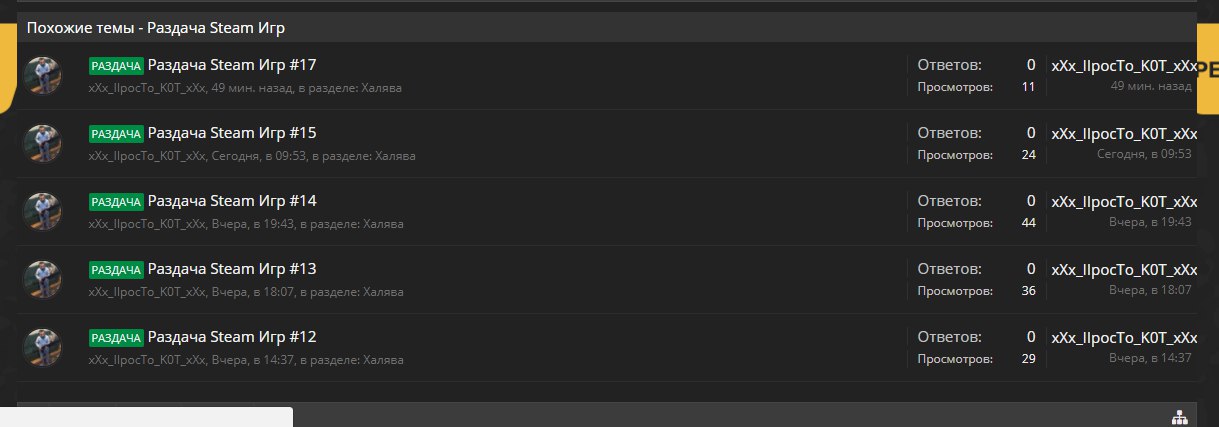The image size is (1219, 427).
Task: Click avatar beside Раздача Steam Игр #12
Action: coord(43,348)
